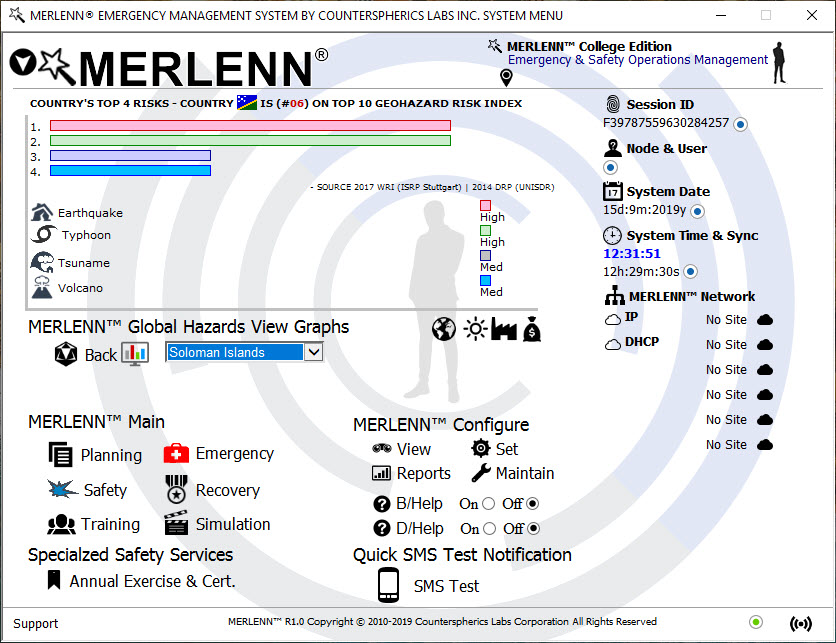Select D/Help Off radio button
The height and width of the screenshot is (643, 836).
(534, 528)
